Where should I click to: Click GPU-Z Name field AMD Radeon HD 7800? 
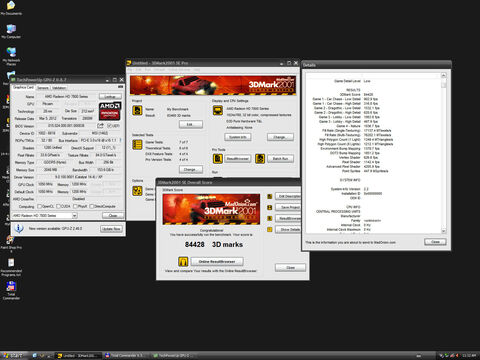(x=66, y=96)
